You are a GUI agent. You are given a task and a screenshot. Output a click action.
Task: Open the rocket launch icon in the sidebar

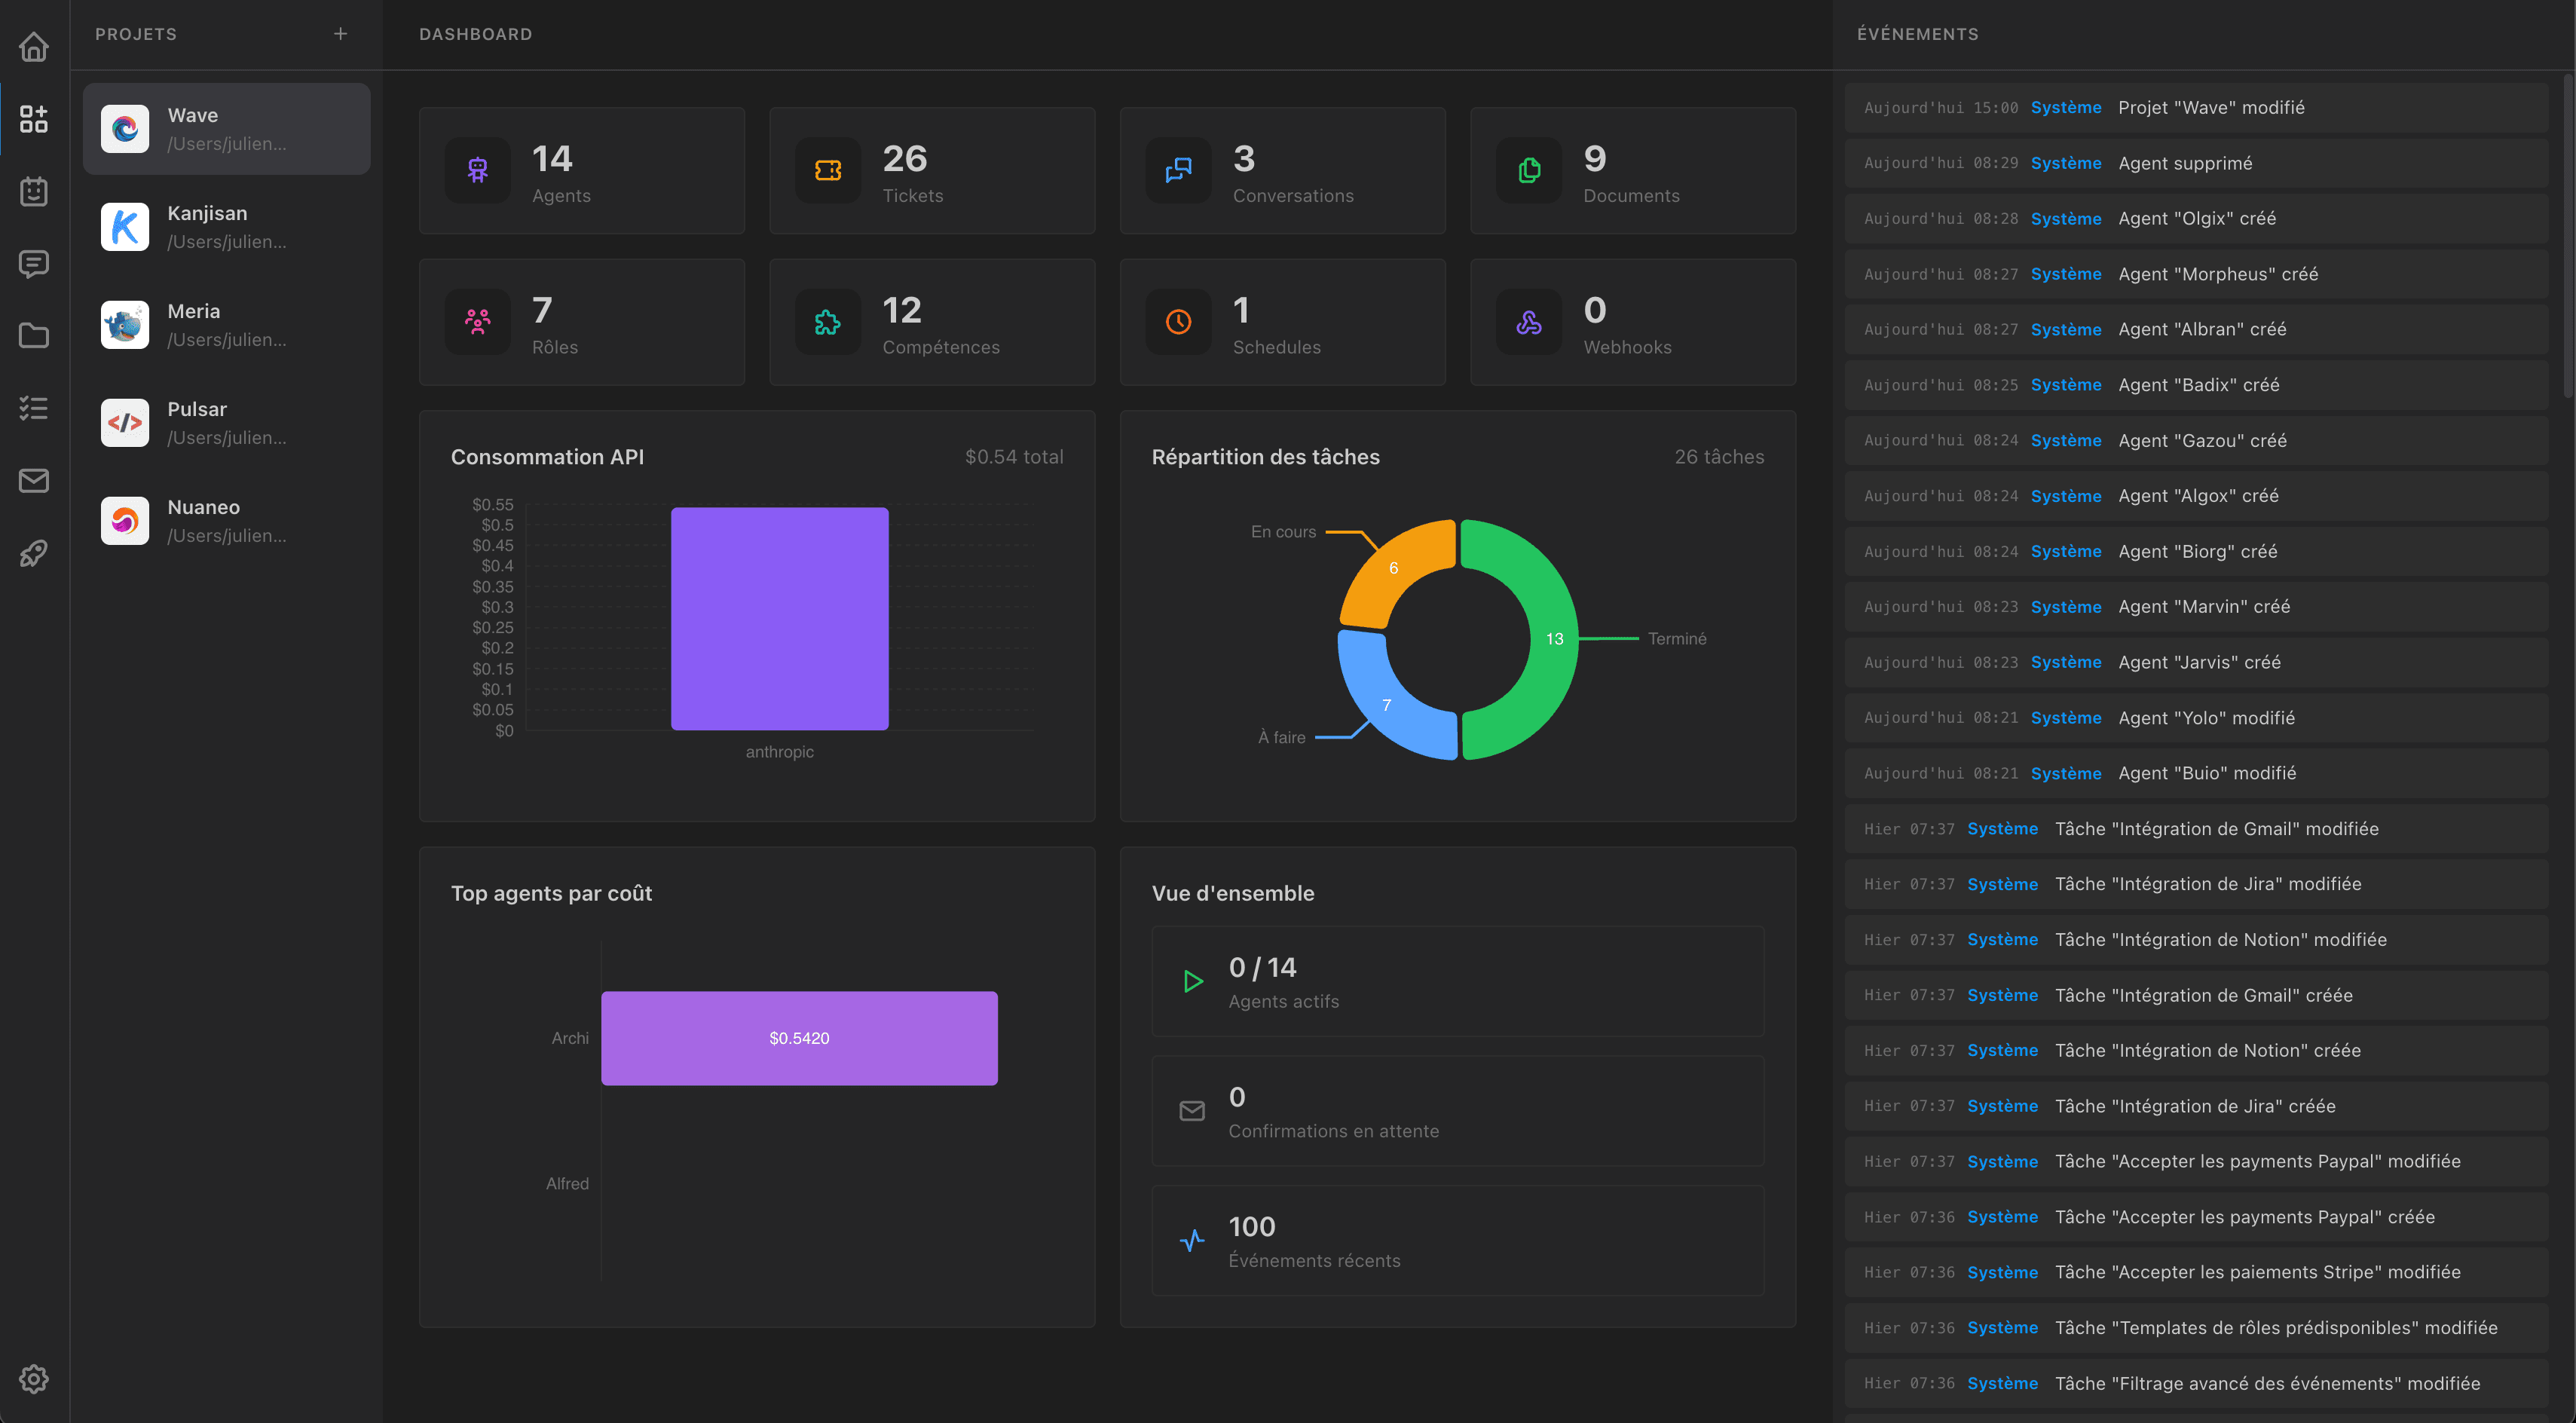point(34,553)
